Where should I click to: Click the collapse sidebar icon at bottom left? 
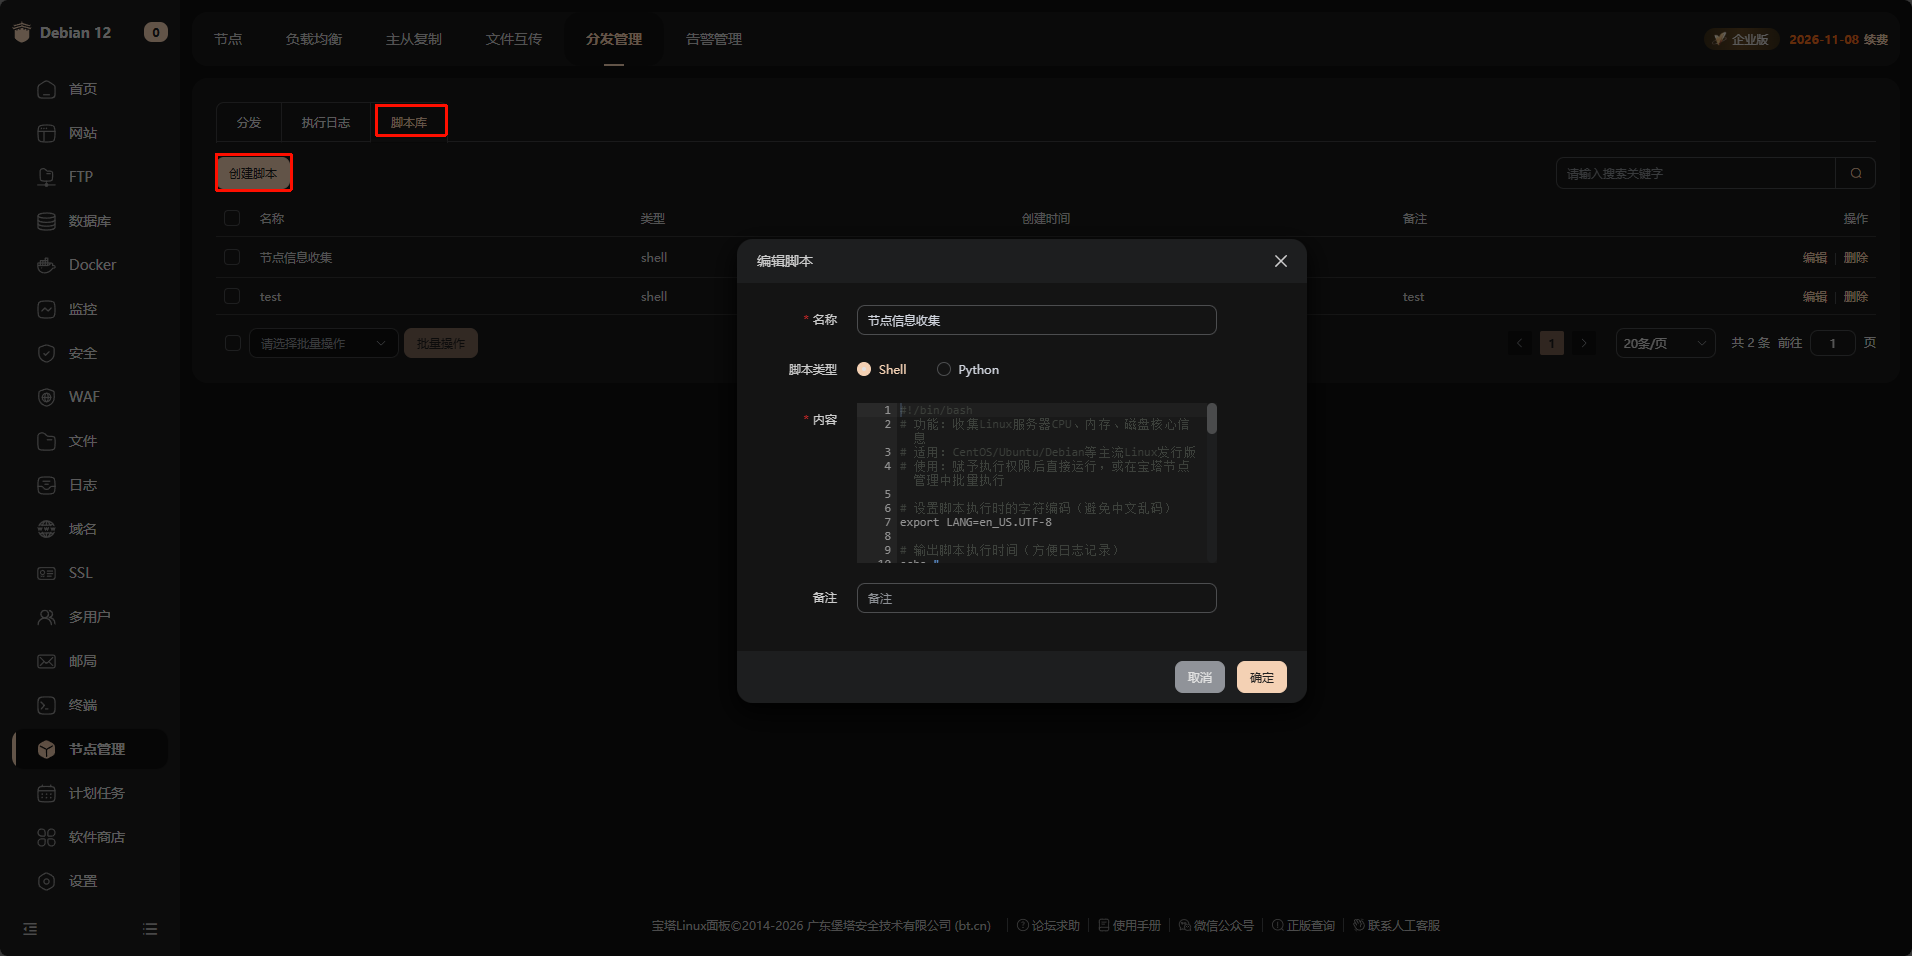(x=30, y=929)
